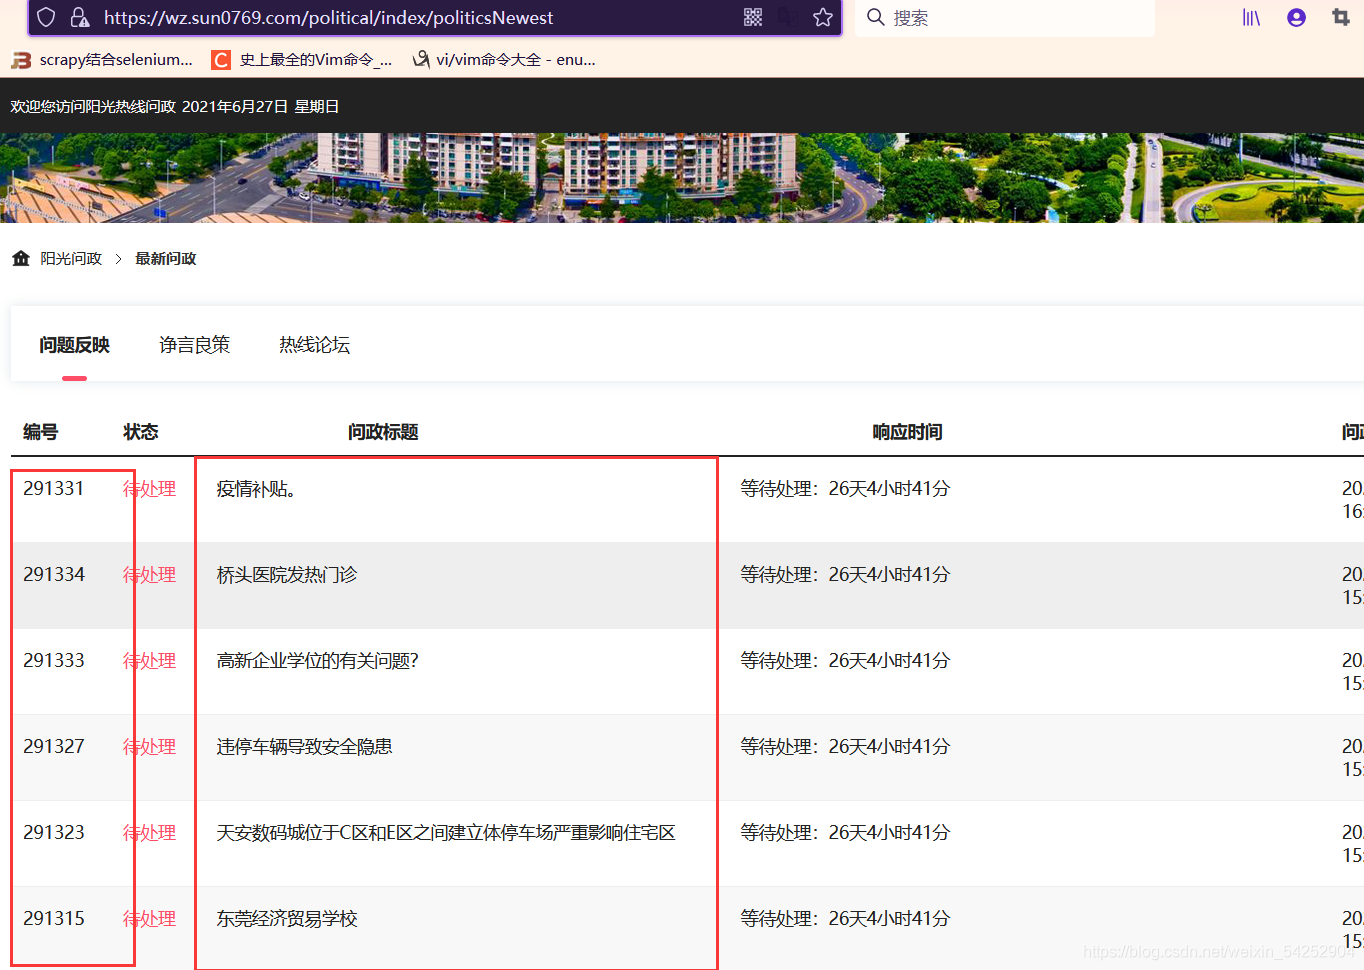Click the padlock site security icon
This screenshot has height=970, width=1364.
point(80,17)
